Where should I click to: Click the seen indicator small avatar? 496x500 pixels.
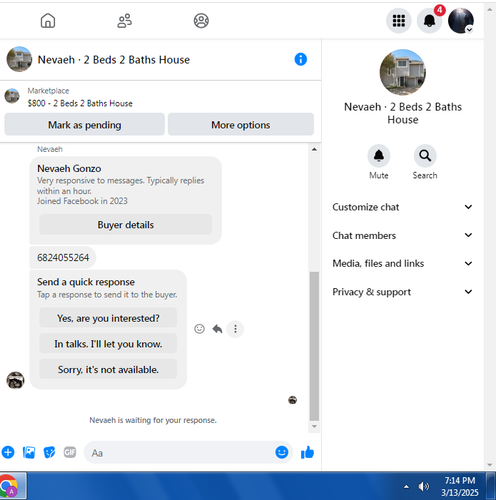[292, 400]
